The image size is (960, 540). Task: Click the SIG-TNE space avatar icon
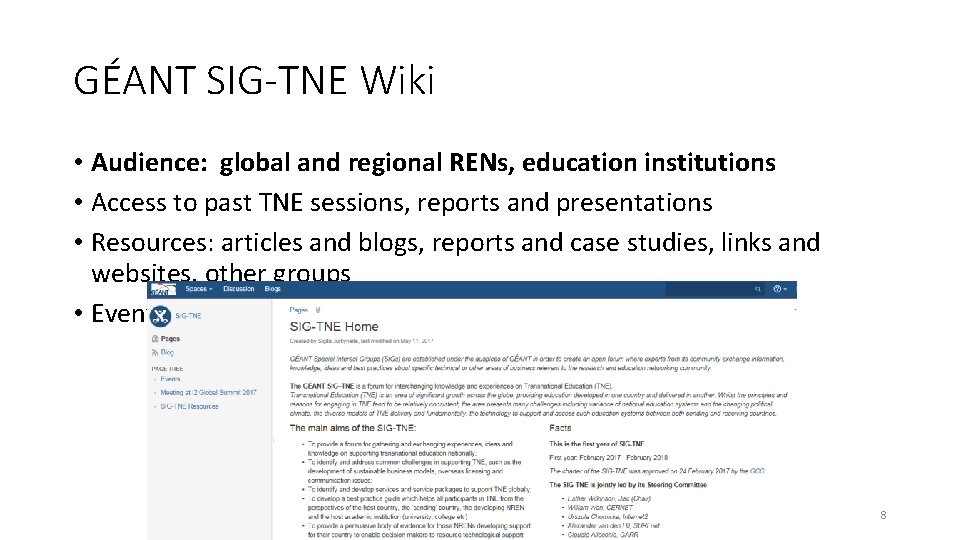[160, 316]
